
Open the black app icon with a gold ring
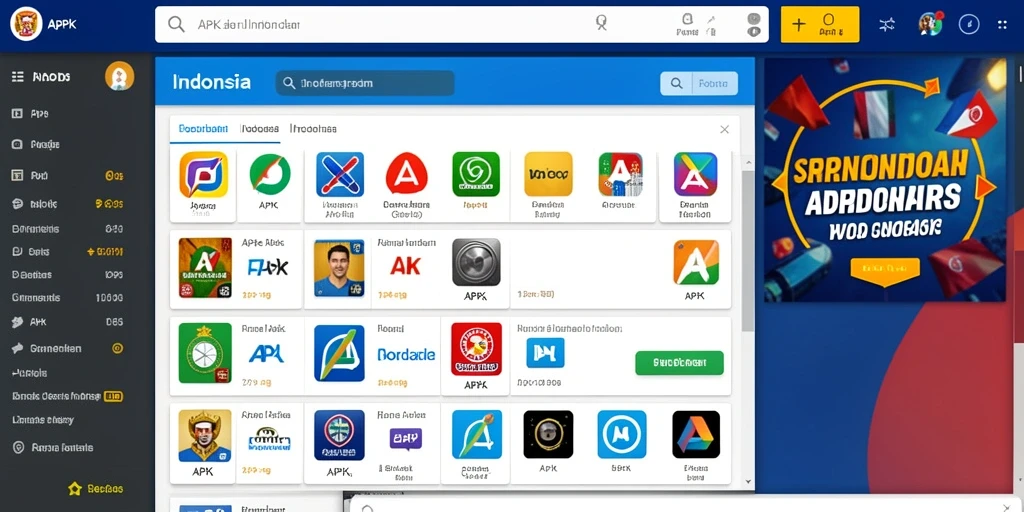[x=548, y=434]
